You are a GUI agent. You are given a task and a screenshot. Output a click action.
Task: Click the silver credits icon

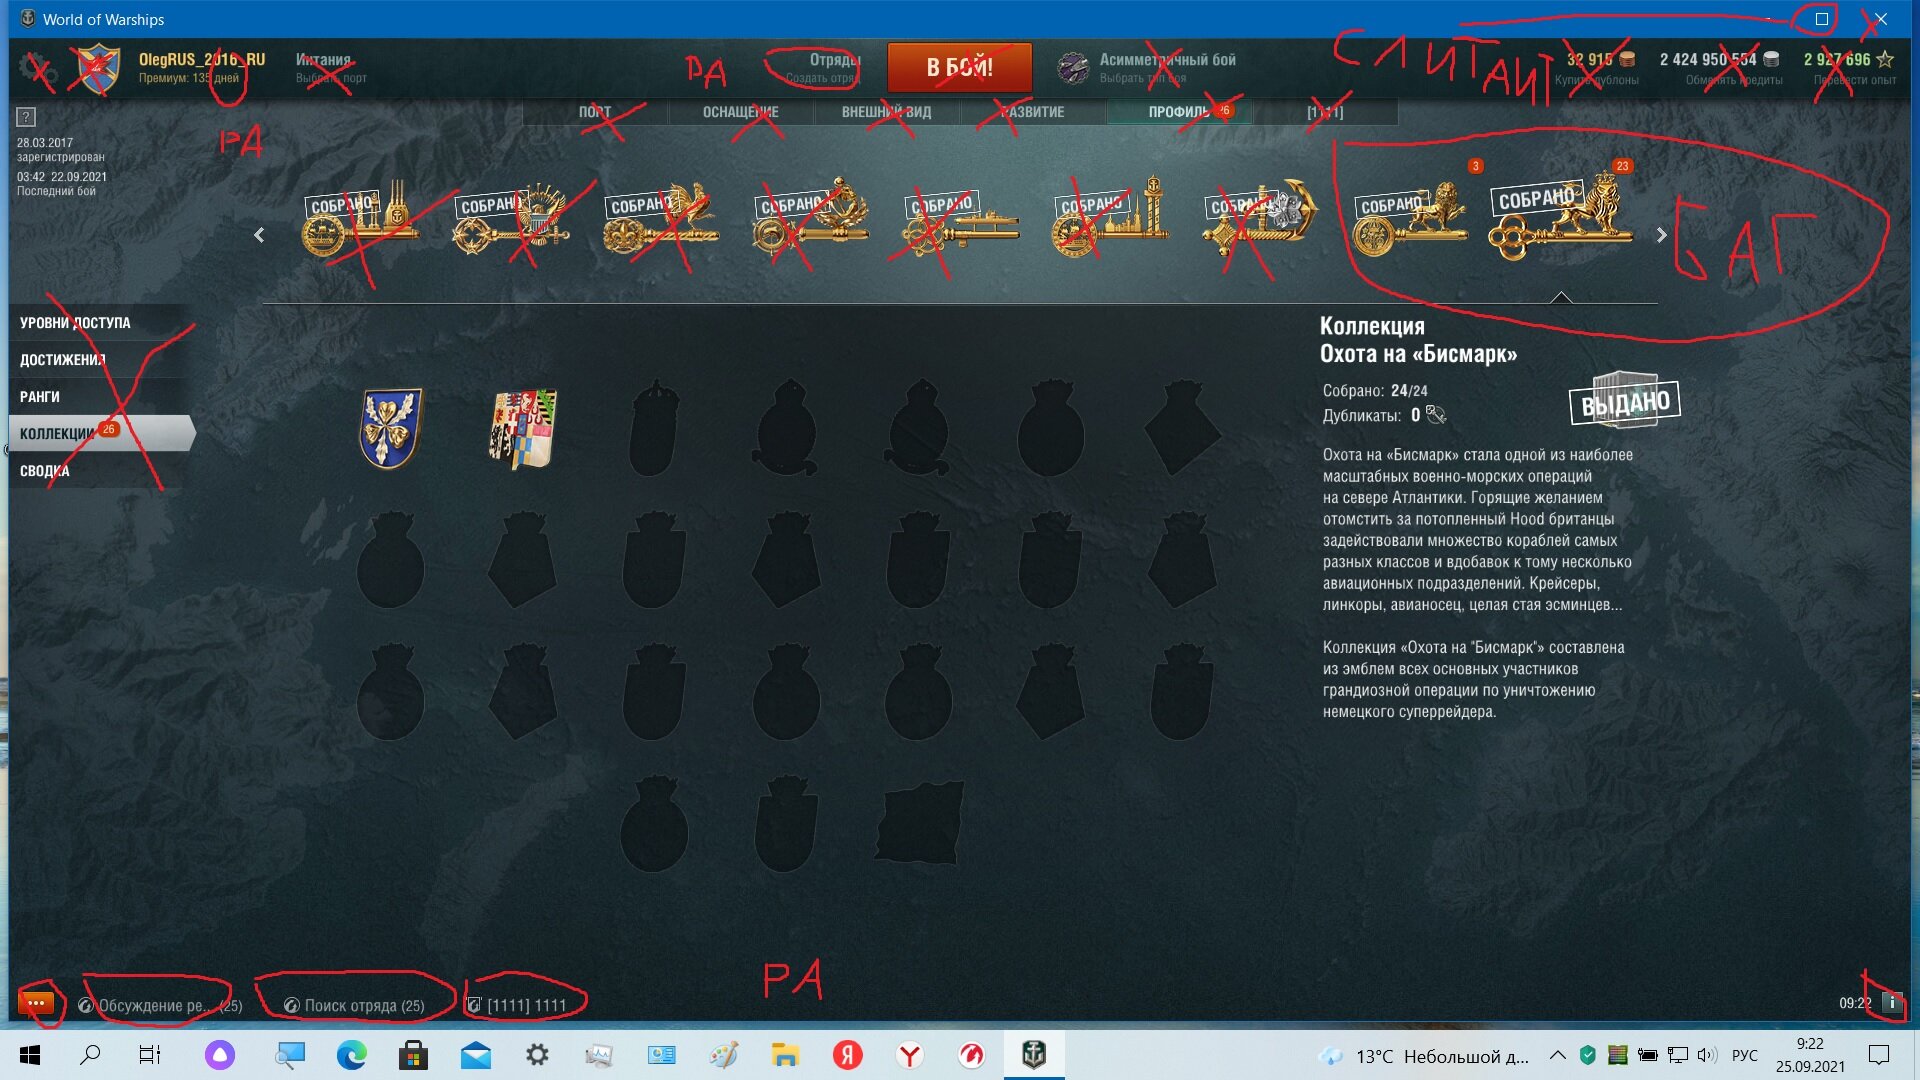click(1771, 59)
